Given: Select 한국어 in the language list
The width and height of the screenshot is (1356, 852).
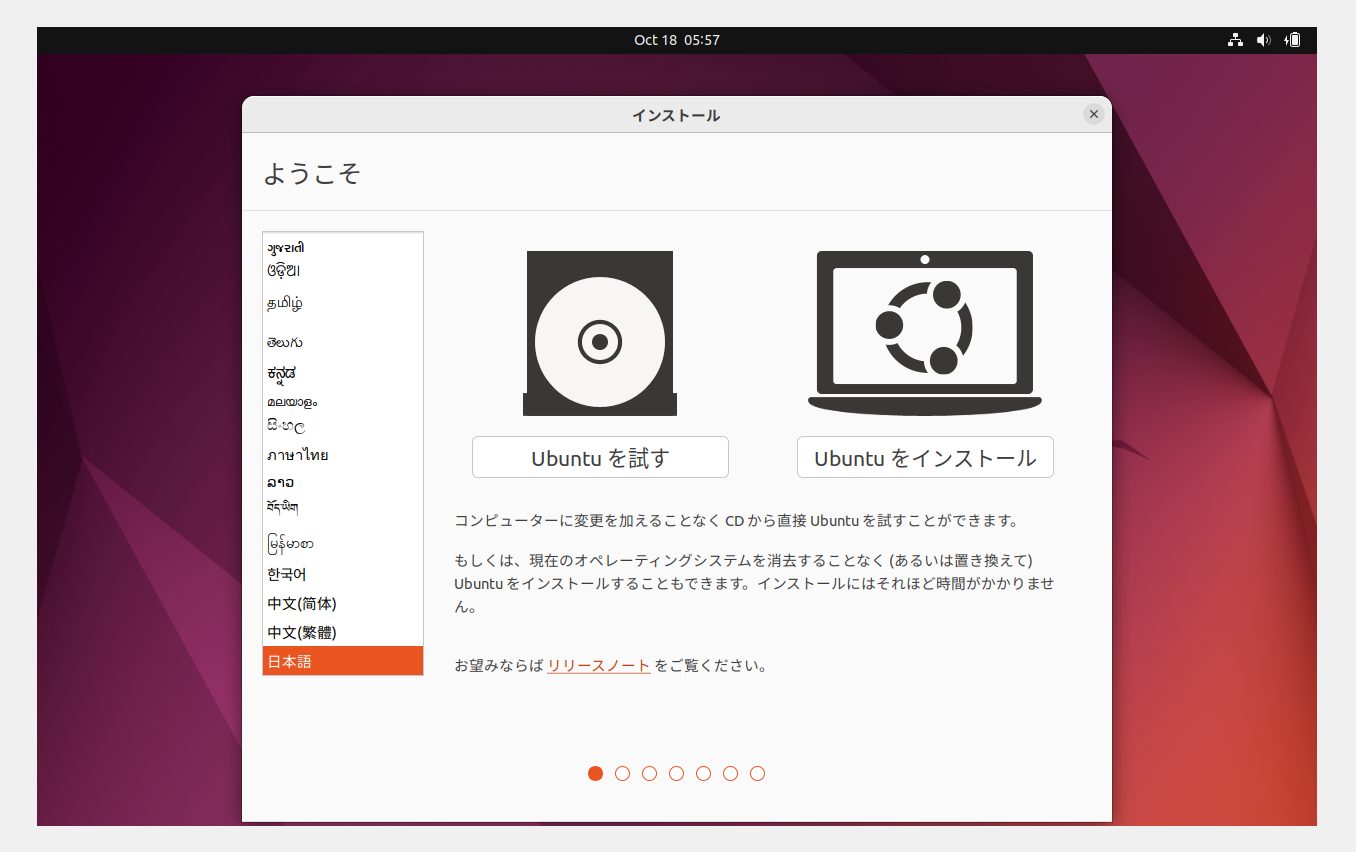Looking at the screenshot, I should 343,575.
